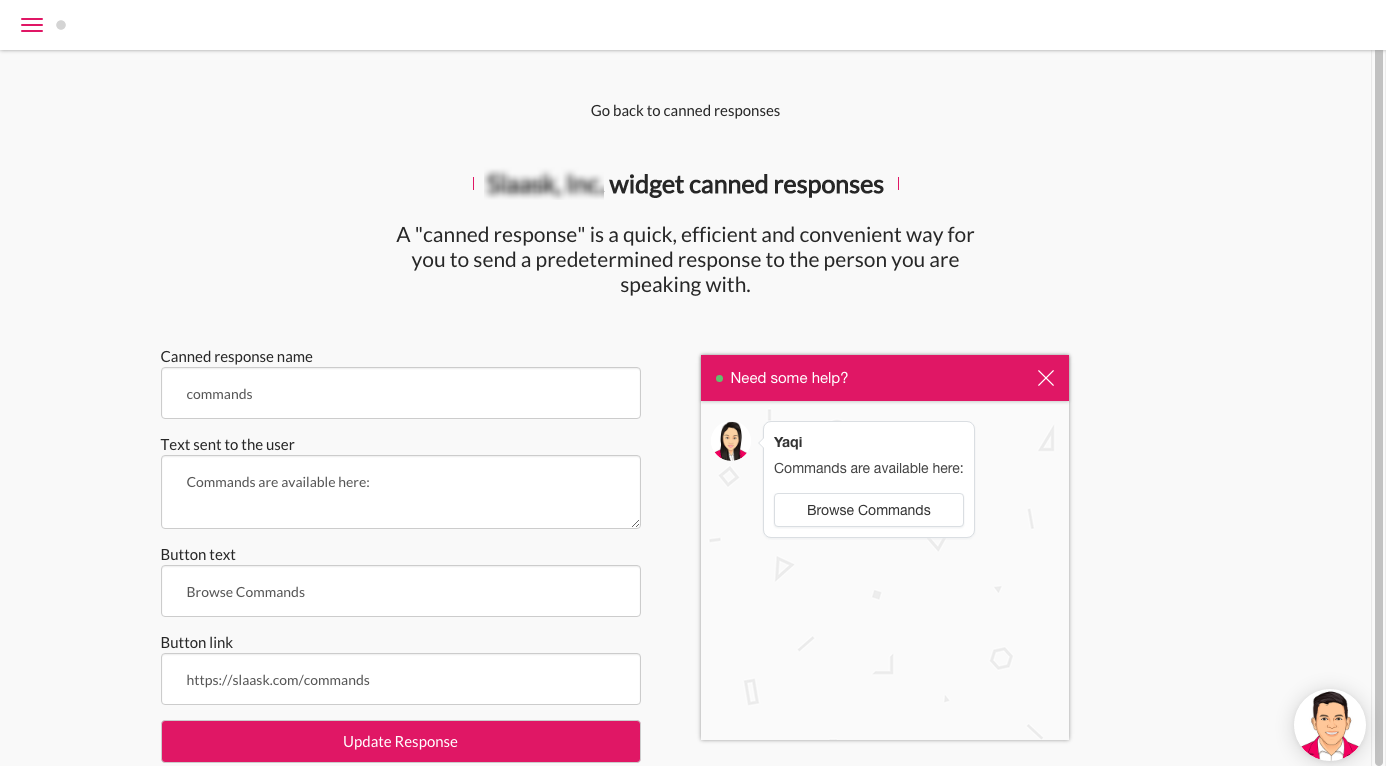Click the Need some help? widget header
Image resolution: width=1386 pixels, height=766 pixels.
(x=885, y=378)
